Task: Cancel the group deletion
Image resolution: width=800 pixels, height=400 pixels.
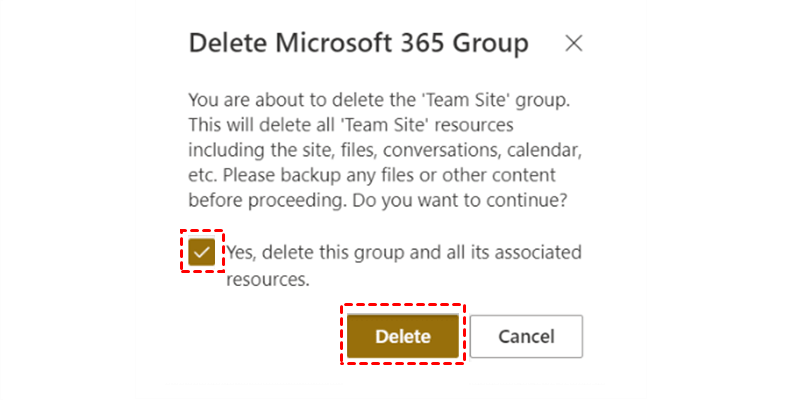Action: (526, 336)
